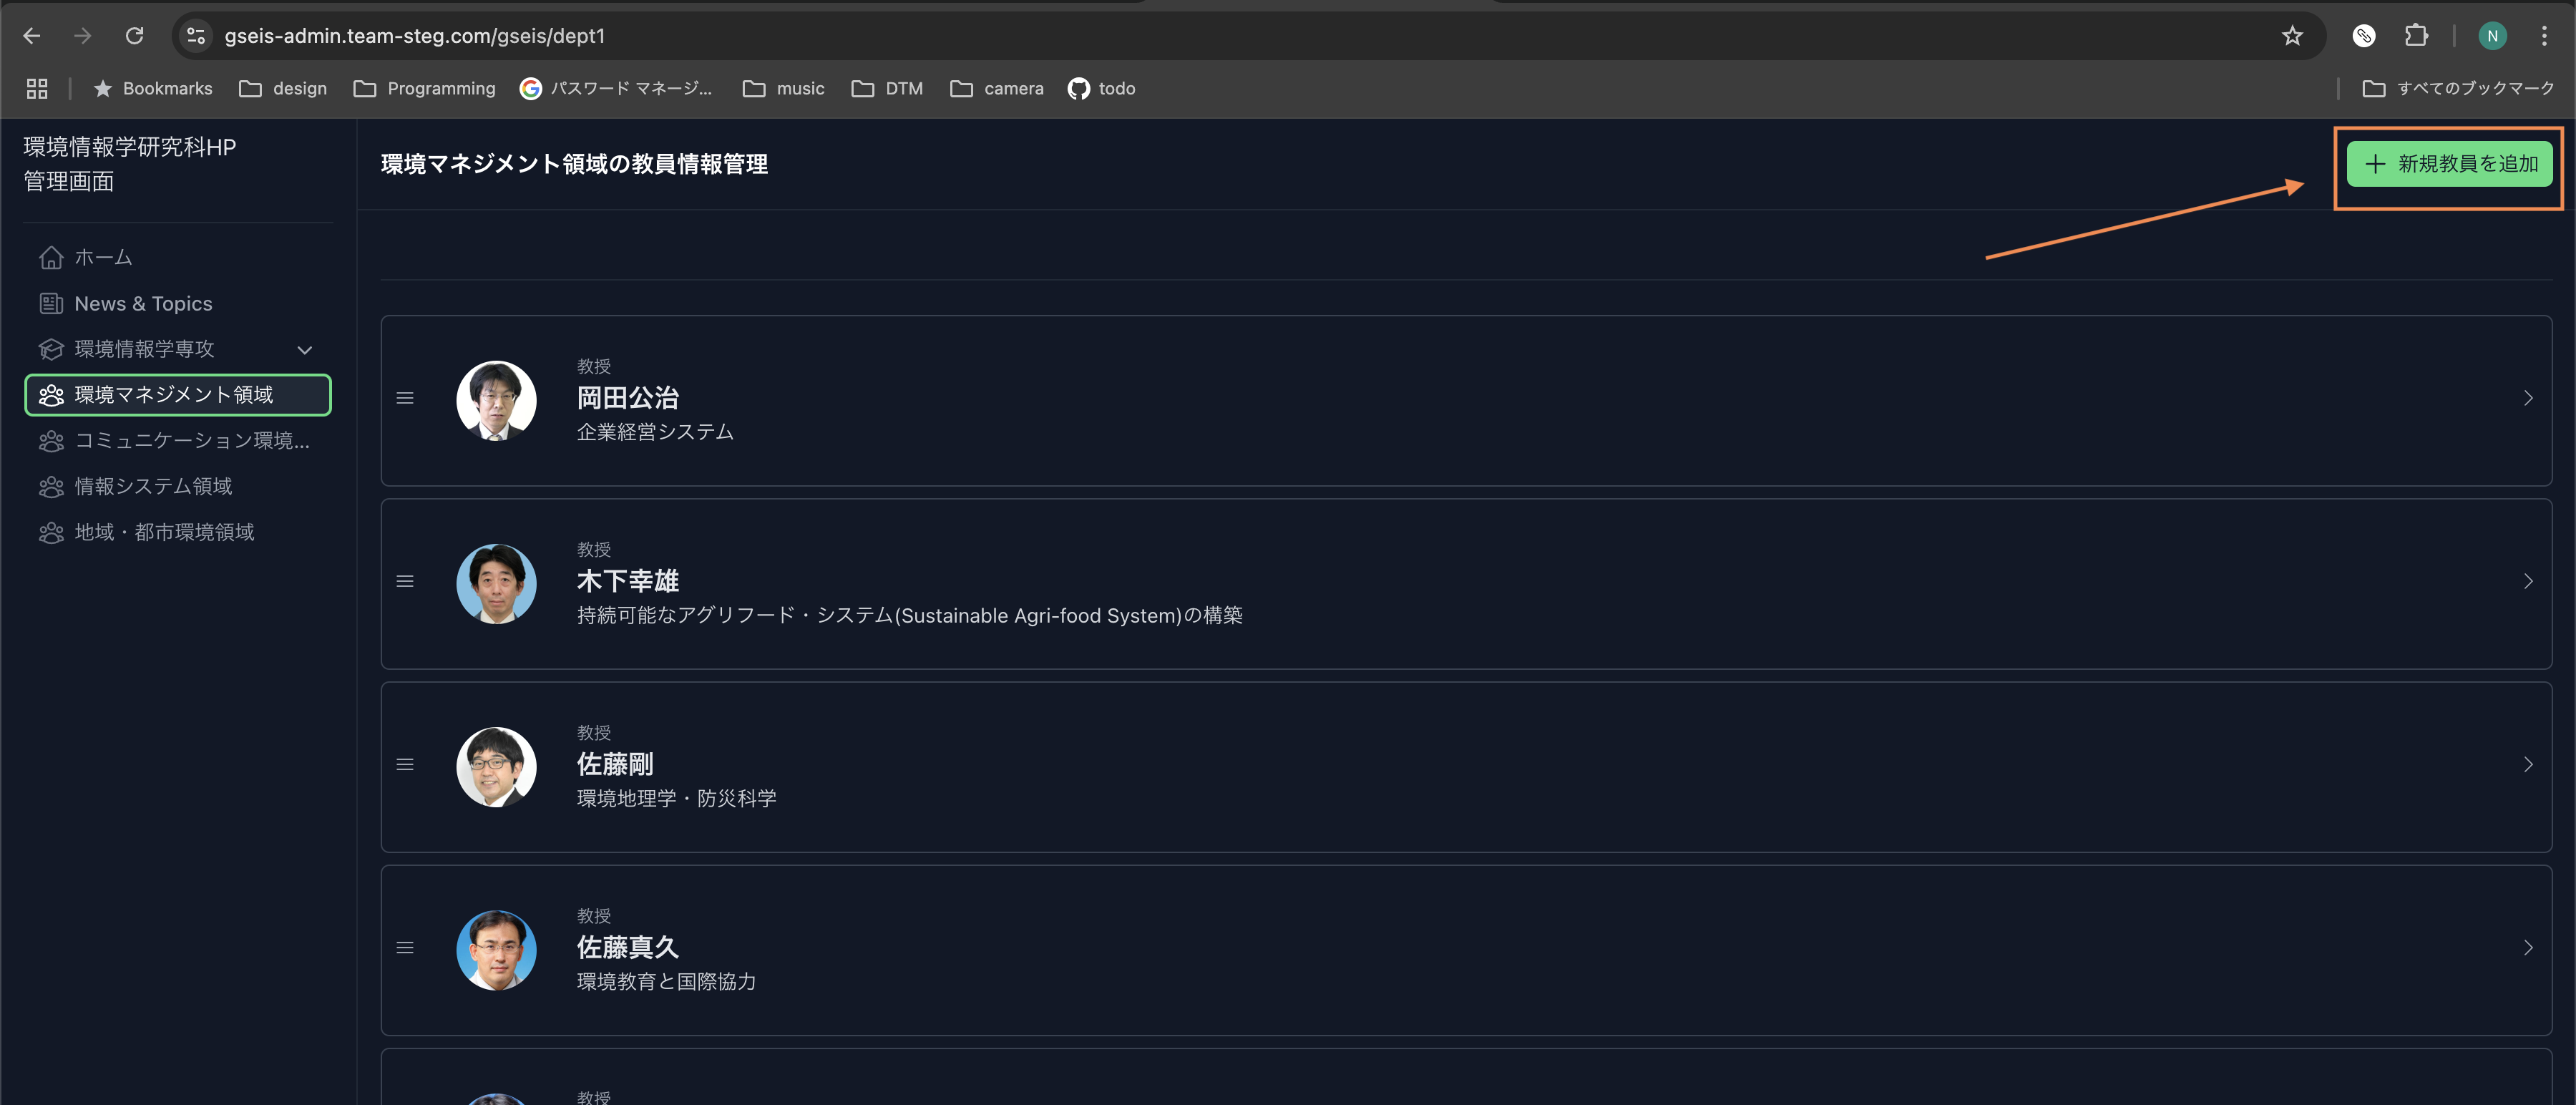
Task: Open News & Topics in the sidebar
Action: coord(143,304)
